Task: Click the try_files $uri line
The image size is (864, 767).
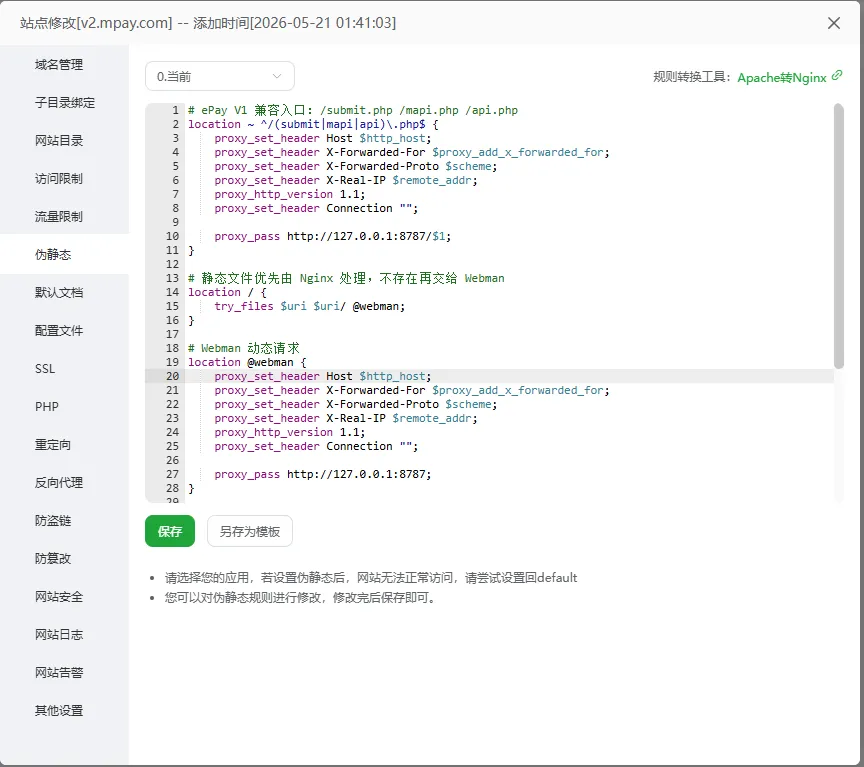Action: pos(310,306)
